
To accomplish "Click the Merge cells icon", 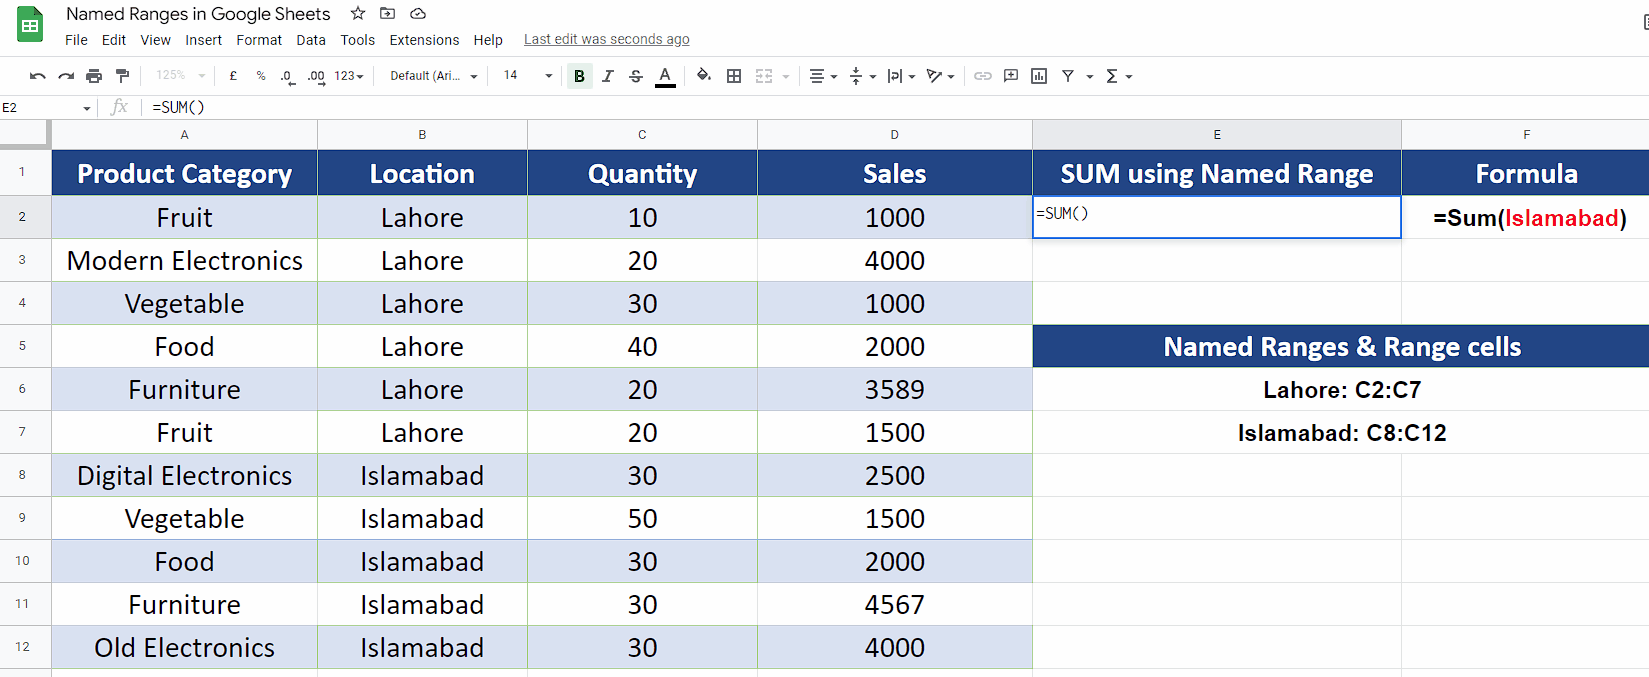I will pyautogui.click(x=764, y=76).
